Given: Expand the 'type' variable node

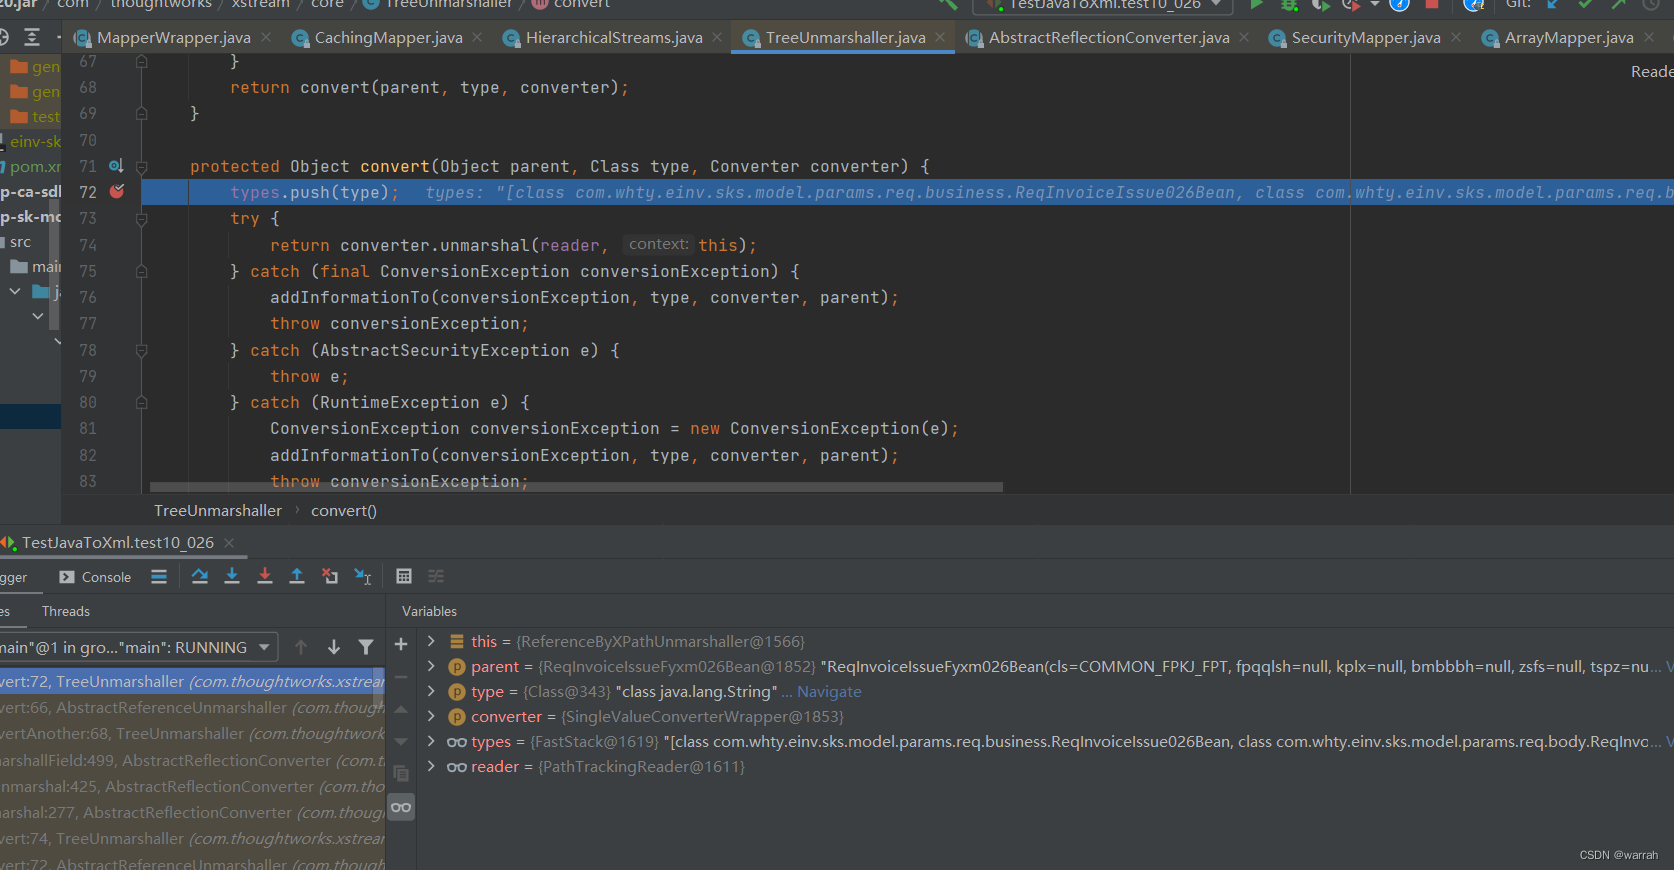Looking at the screenshot, I should pos(431,691).
